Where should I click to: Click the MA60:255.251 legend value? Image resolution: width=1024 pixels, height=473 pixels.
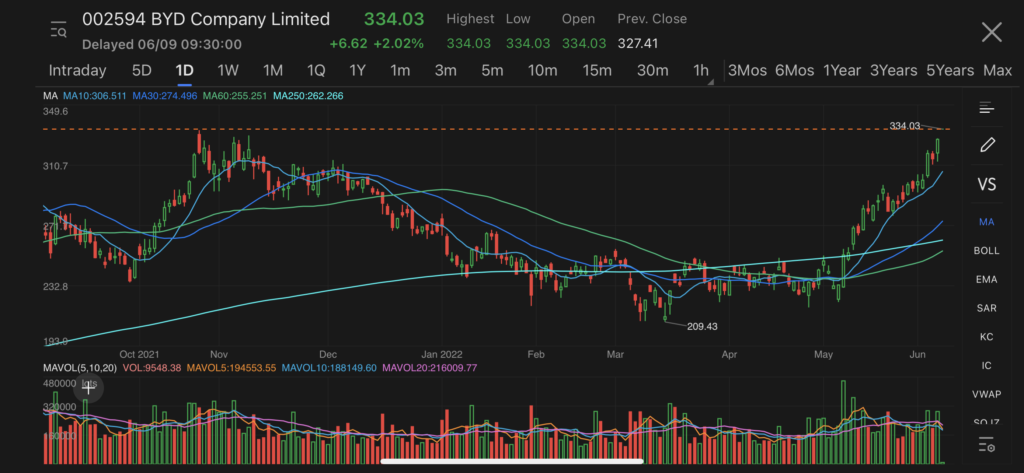pyautogui.click(x=235, y=96)
